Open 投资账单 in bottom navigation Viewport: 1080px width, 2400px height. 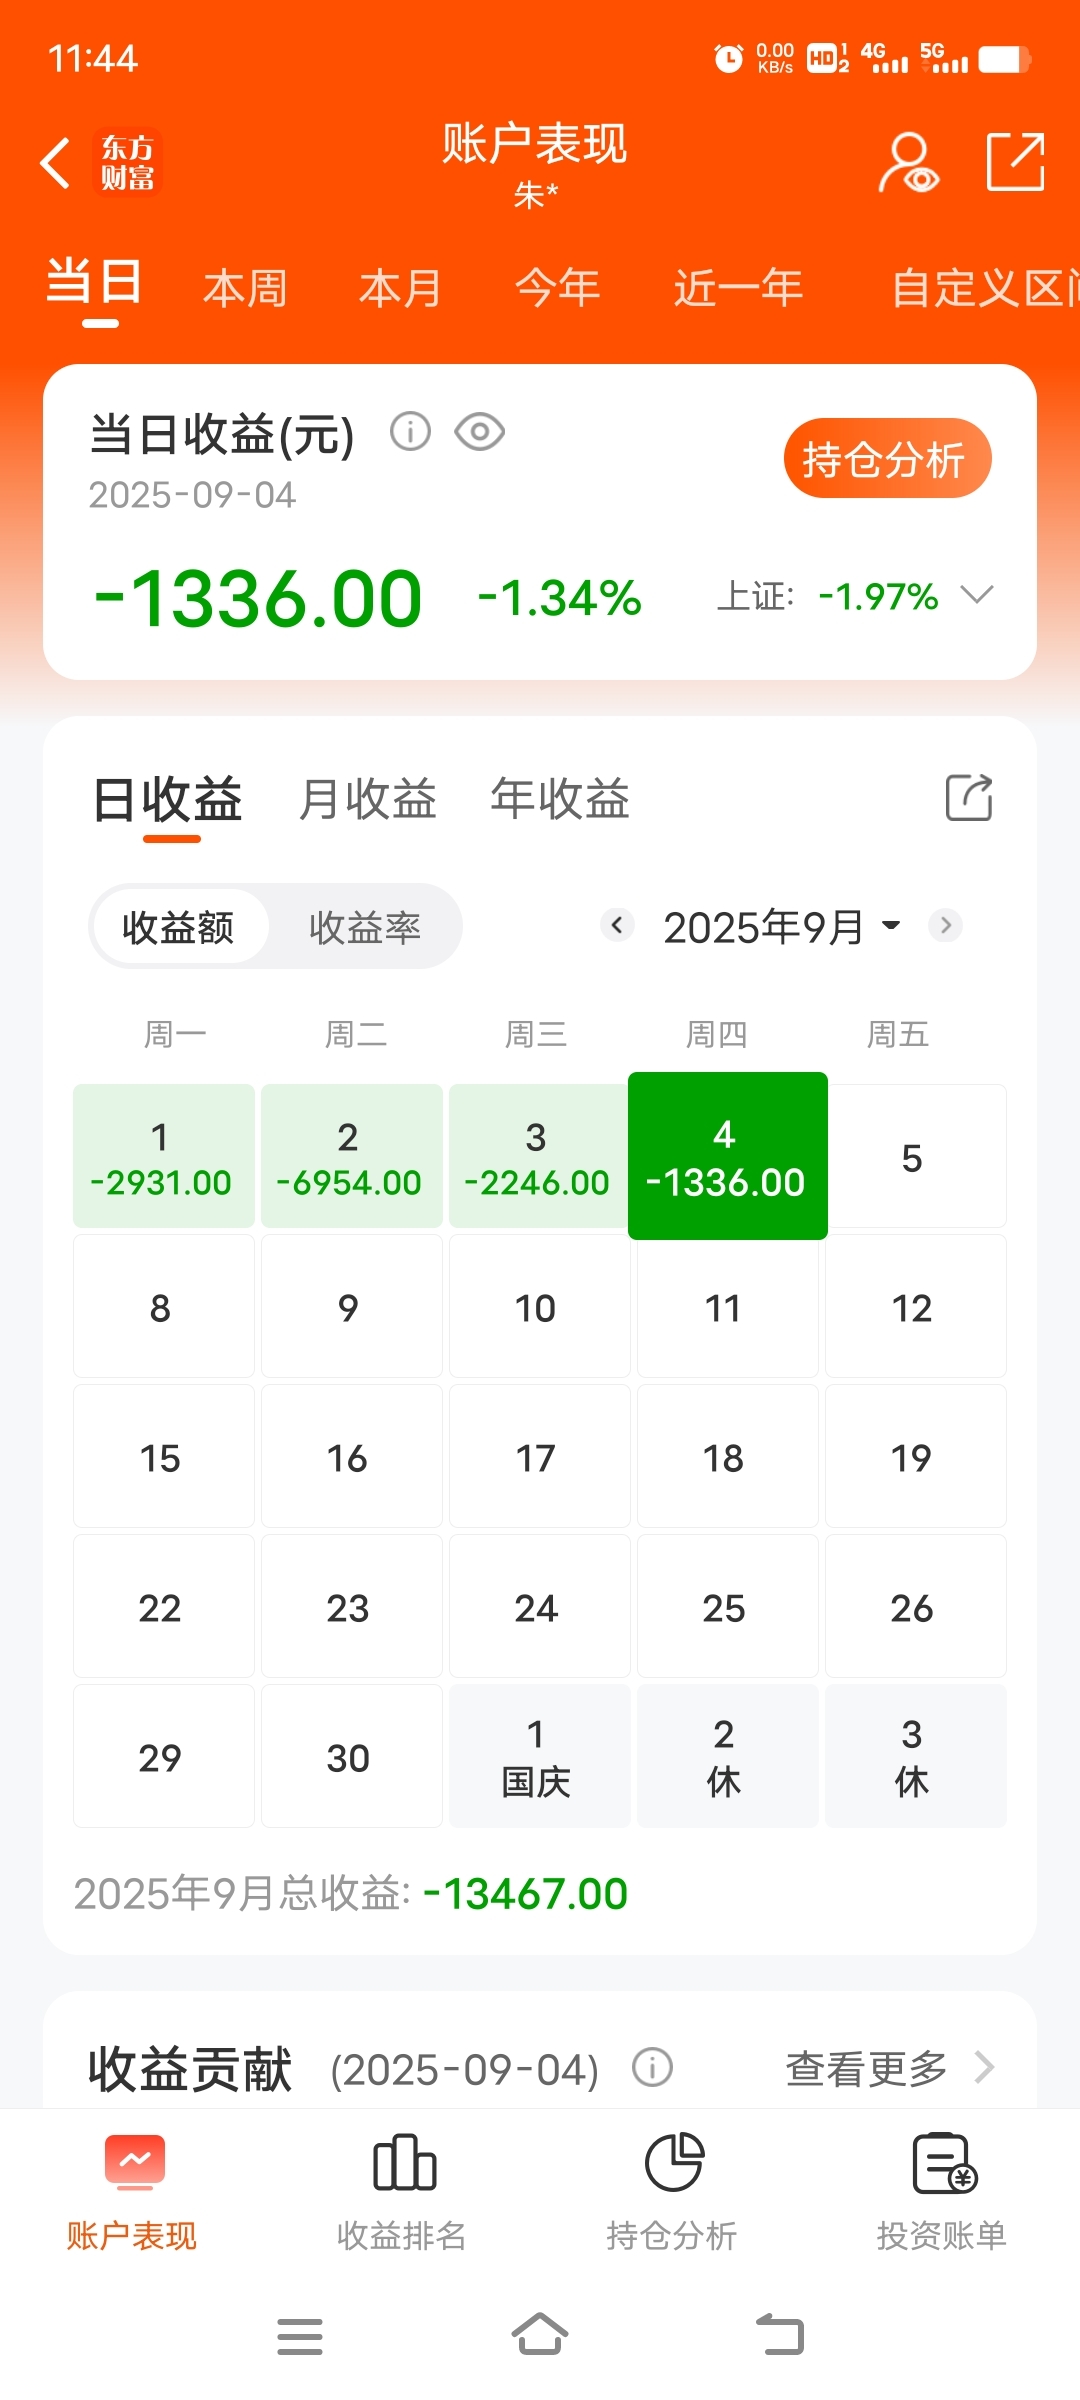(x=942, y=2192)
